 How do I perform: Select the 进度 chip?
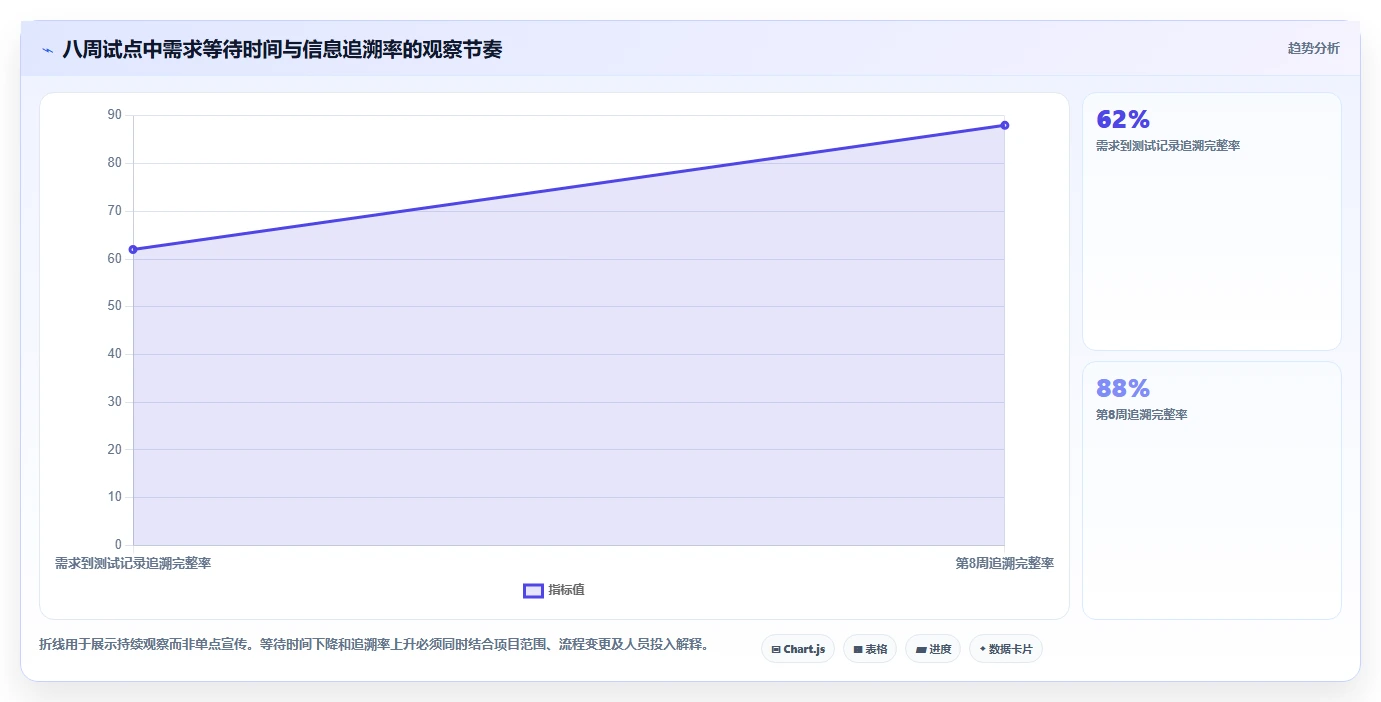(x=933, y=649)
